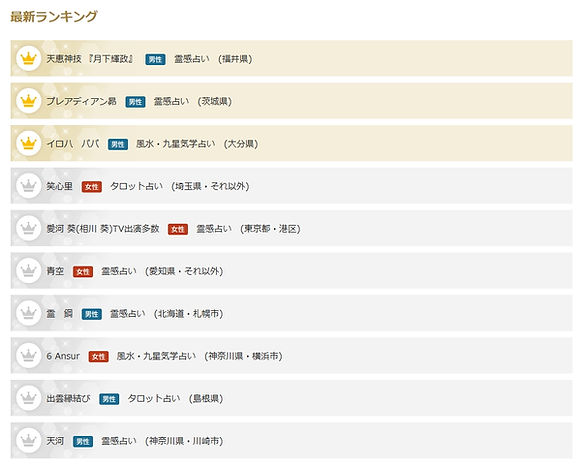Click the (大分県) location text

tap(241, 144)
